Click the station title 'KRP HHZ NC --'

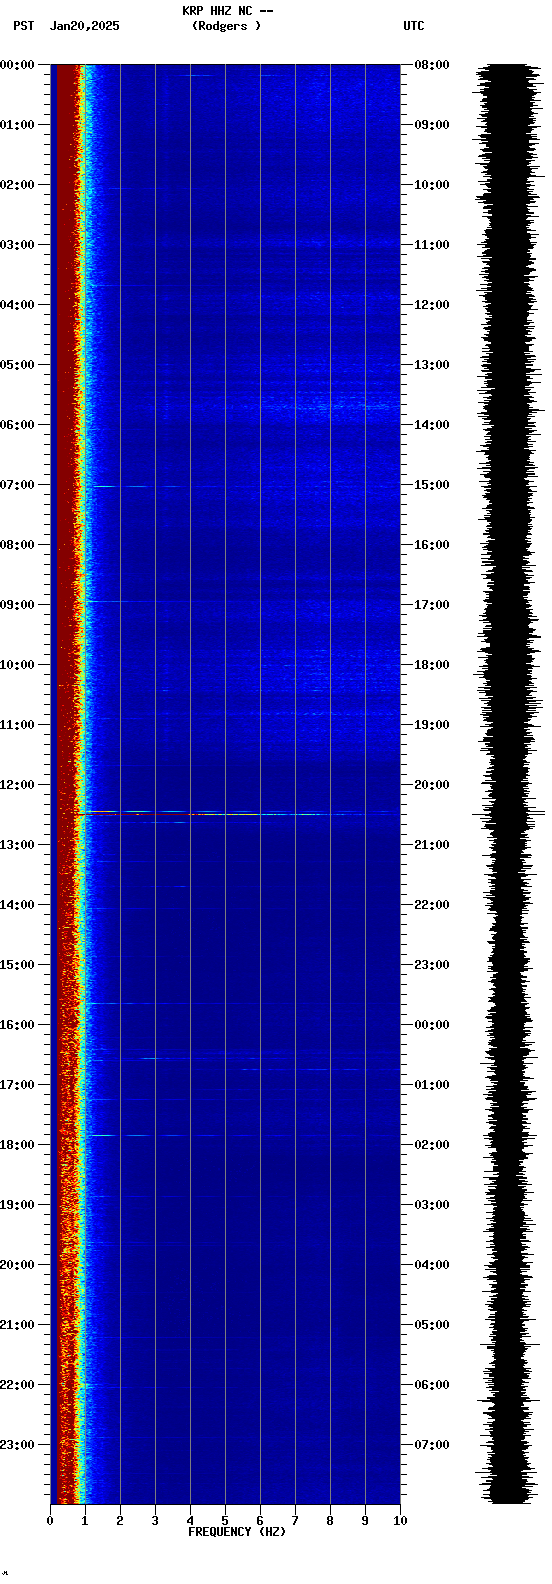point(227,11)
